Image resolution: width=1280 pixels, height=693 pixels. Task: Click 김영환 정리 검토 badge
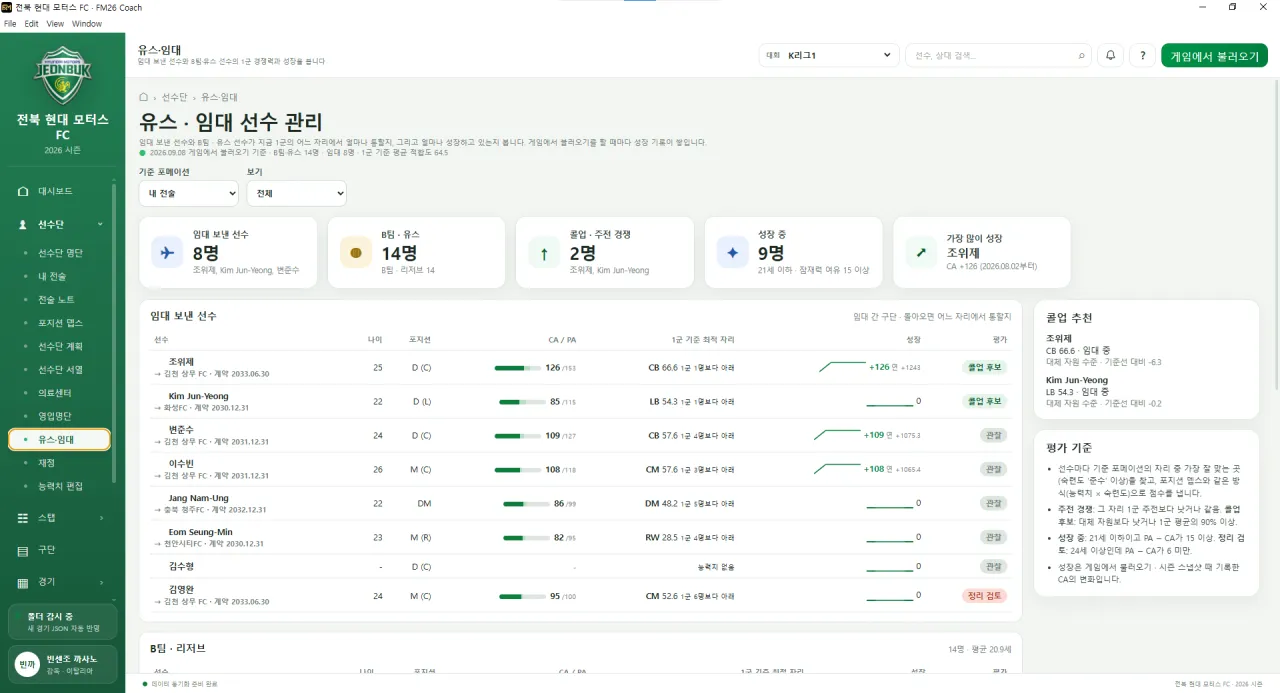coord(984,596)
